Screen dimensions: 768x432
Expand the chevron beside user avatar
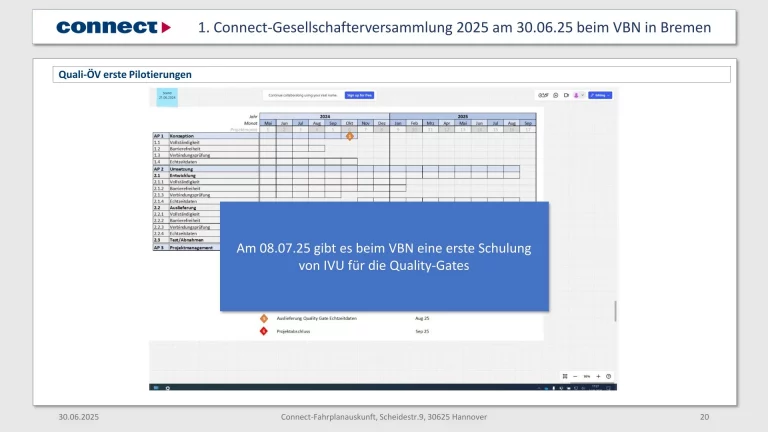click(582, 95)
